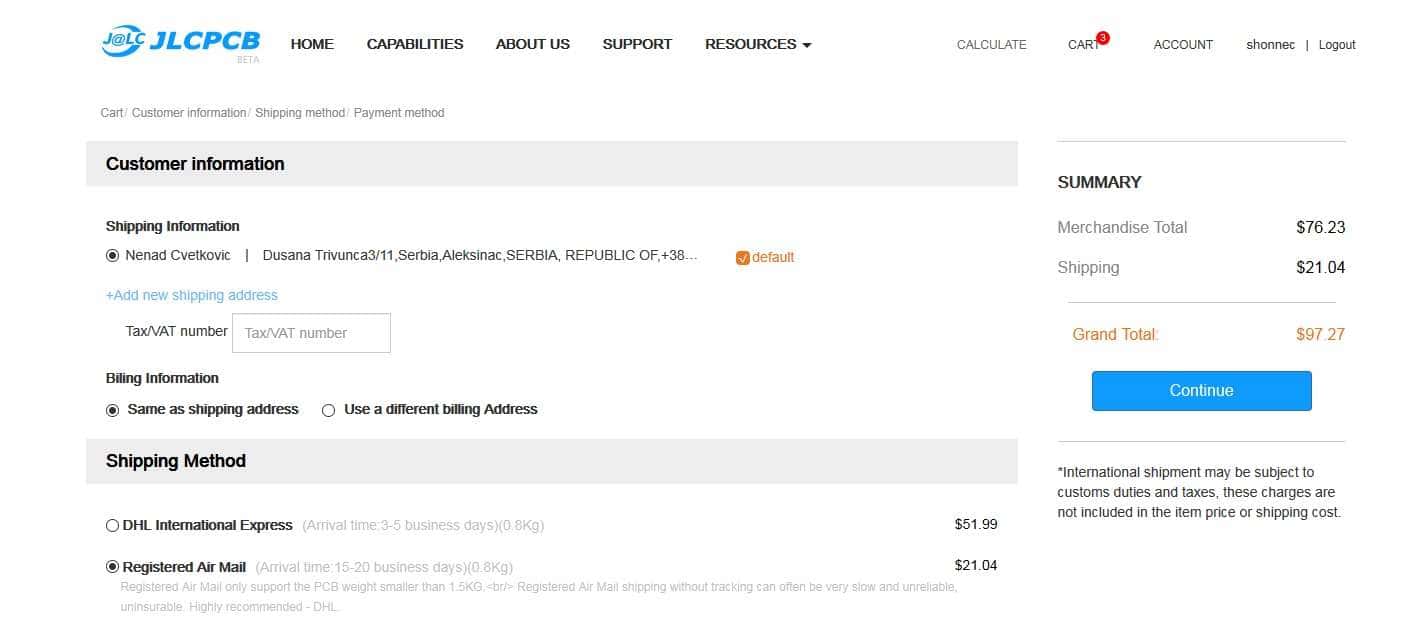1417x636 pixels.
Task: Focus the Tax/VAT number input field
Action: 311,333
